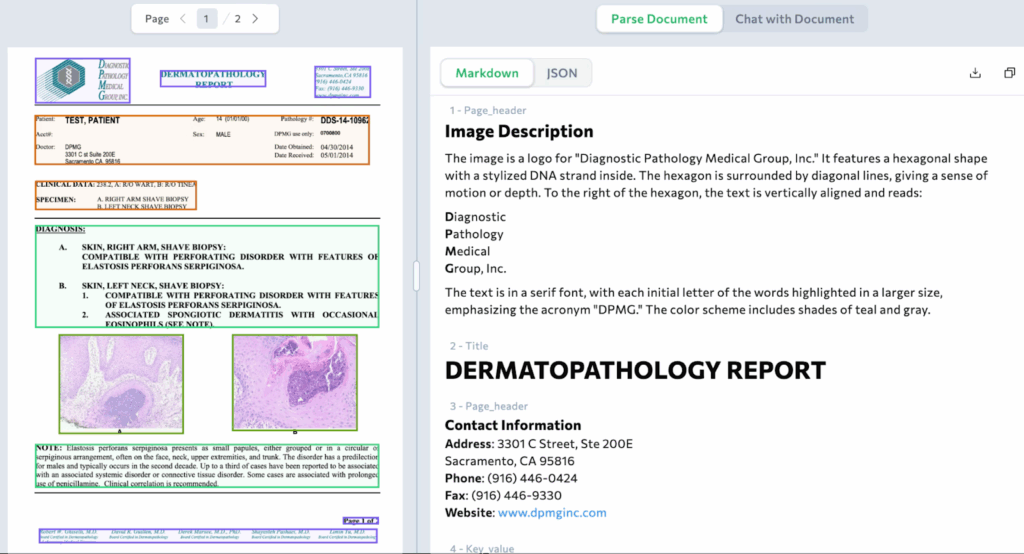Select the right histology image B
1024x554 pixels.
[295, 383]
